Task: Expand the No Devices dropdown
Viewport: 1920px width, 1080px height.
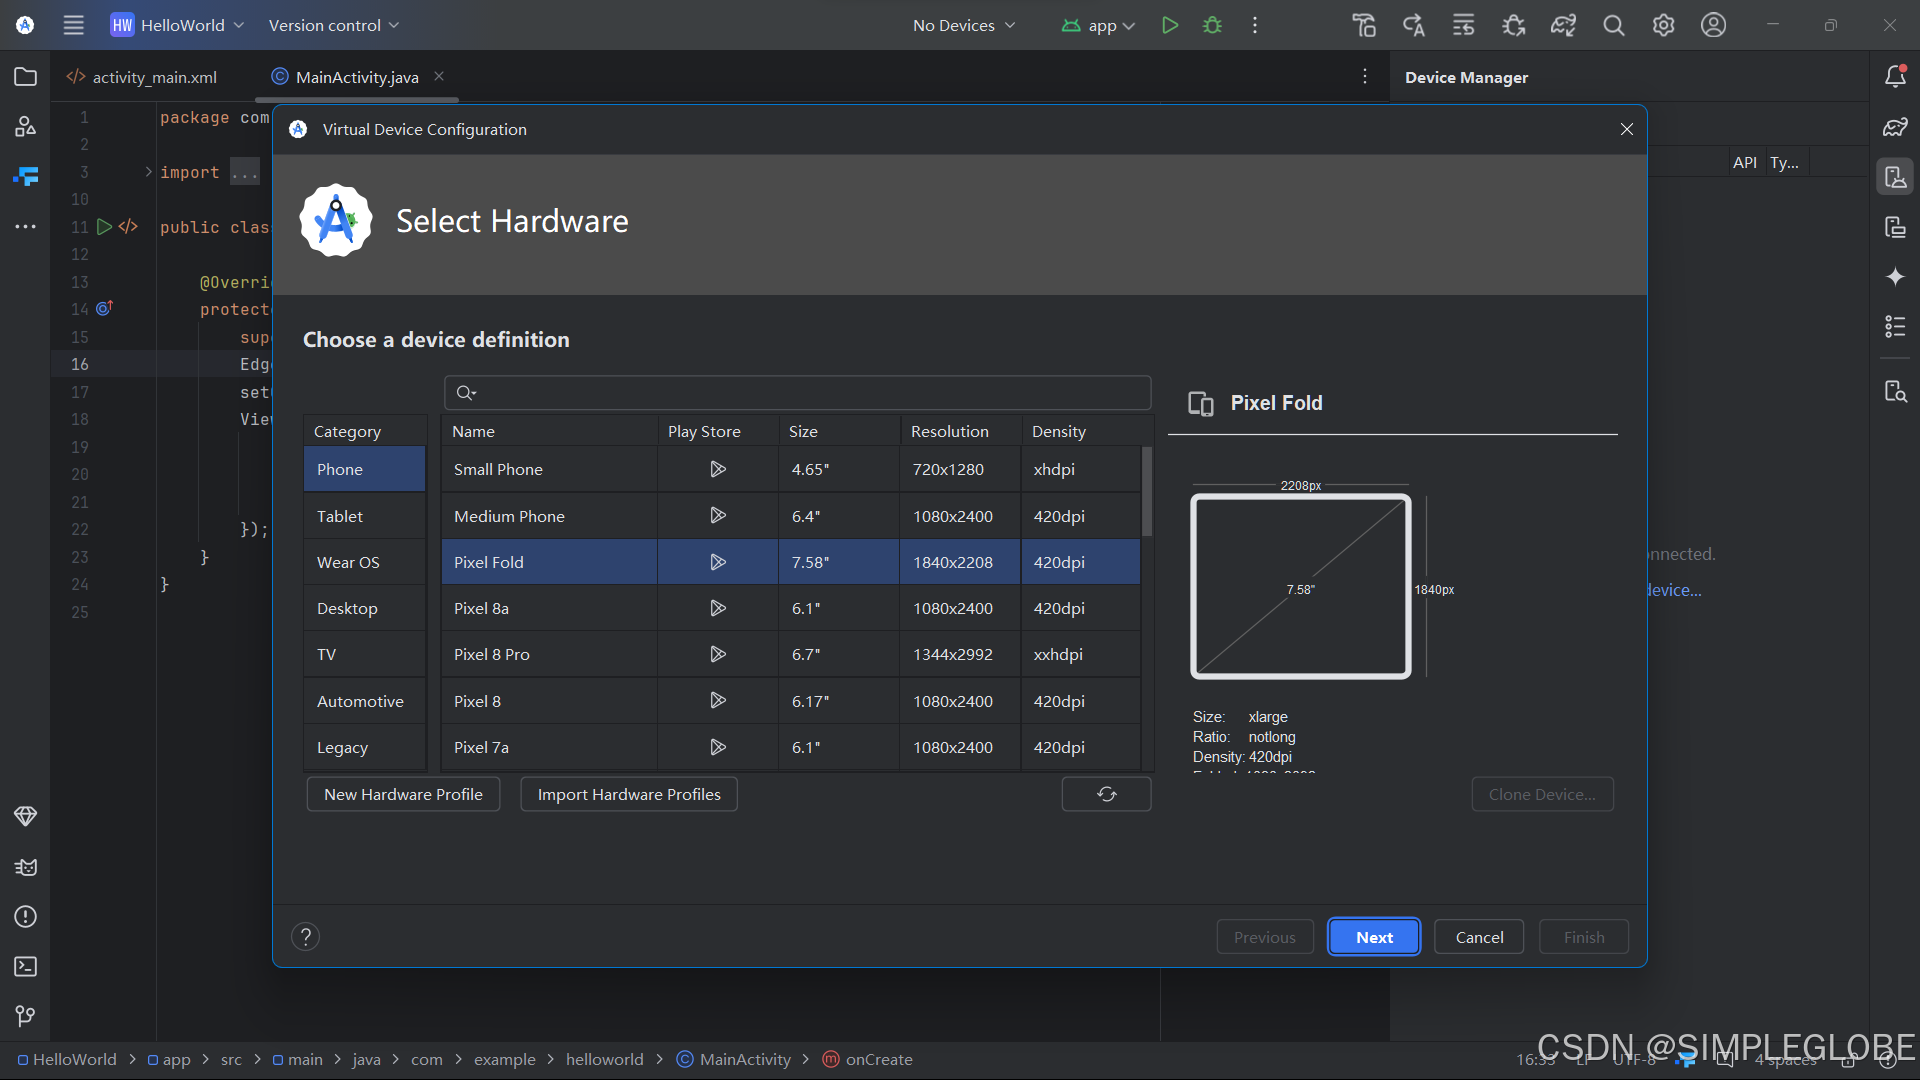Action: [963, 25]
